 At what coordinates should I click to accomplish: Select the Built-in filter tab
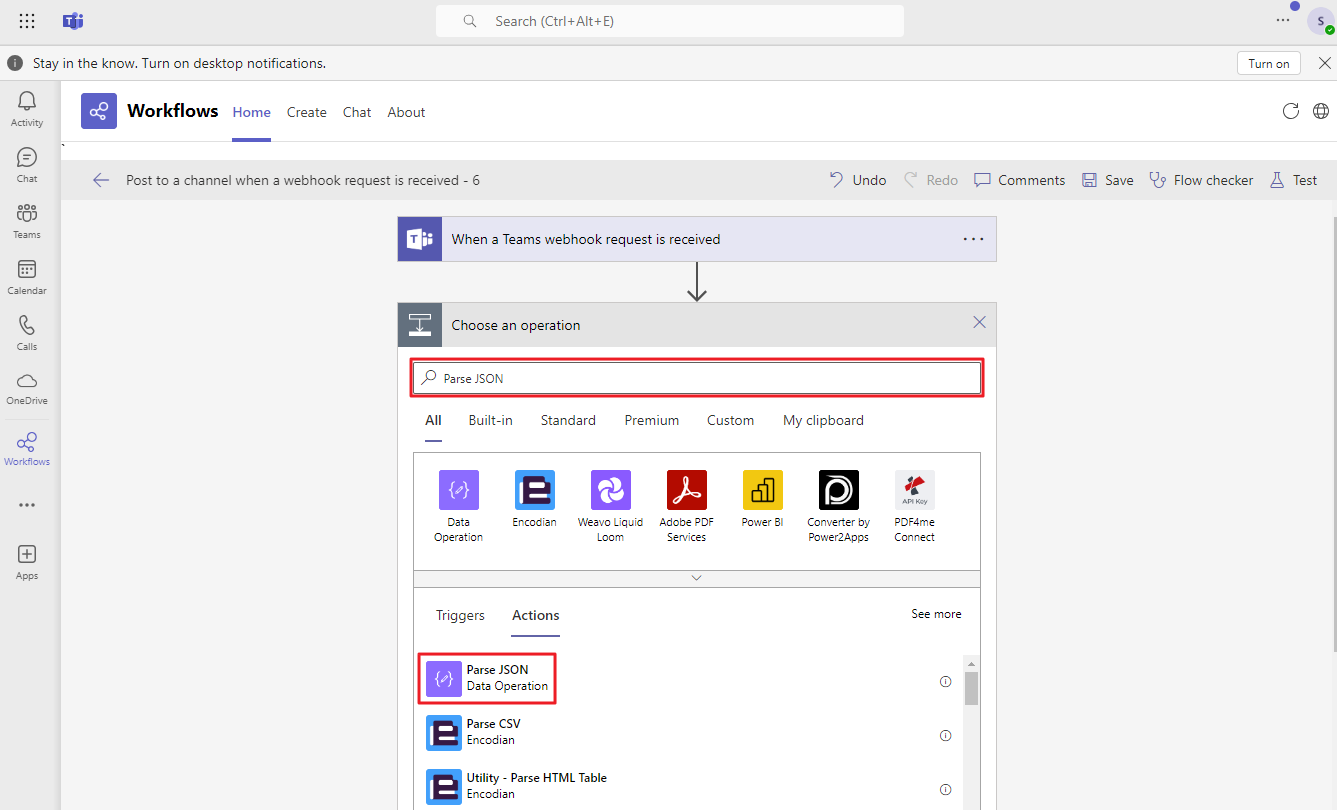point(491,421)
